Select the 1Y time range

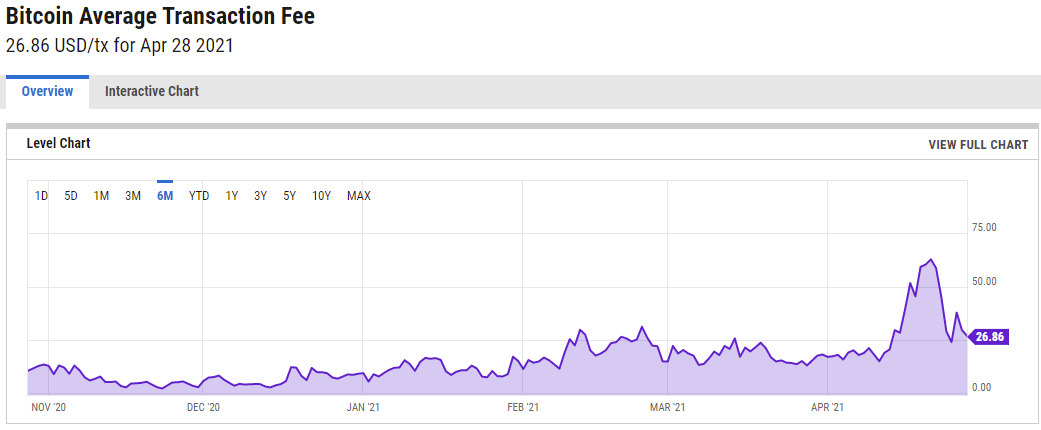pos(232,196)
